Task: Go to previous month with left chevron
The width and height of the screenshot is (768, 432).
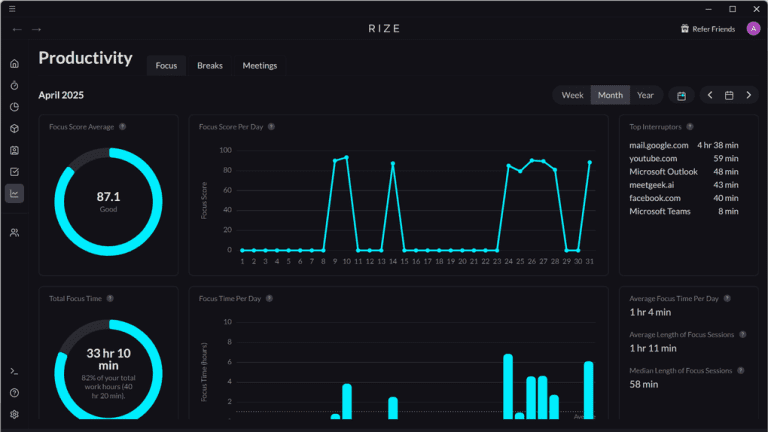Action: point(710,95)
